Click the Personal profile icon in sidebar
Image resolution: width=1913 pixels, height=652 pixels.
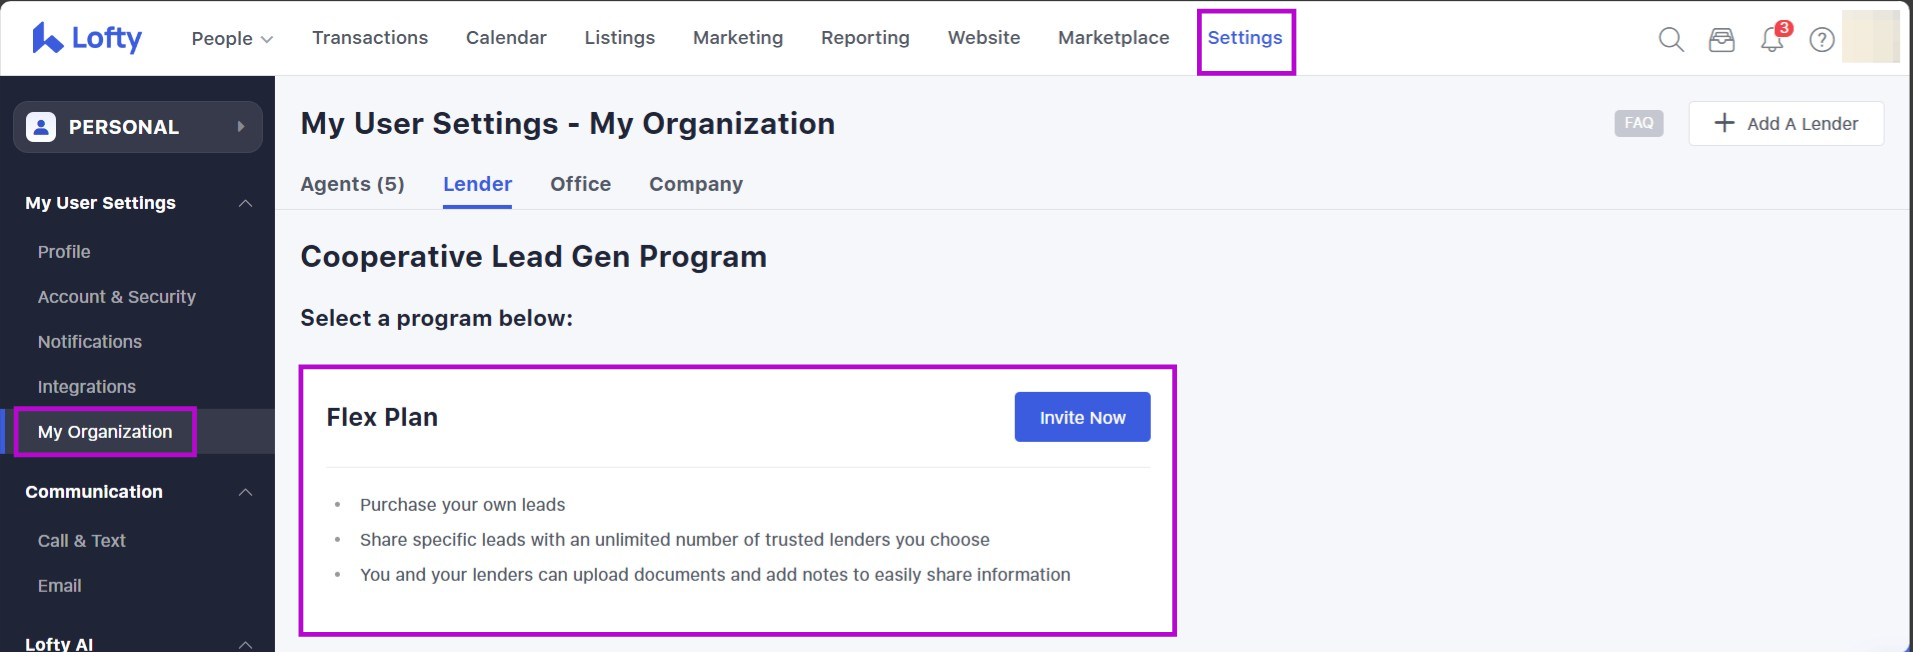tap(41, 127)
